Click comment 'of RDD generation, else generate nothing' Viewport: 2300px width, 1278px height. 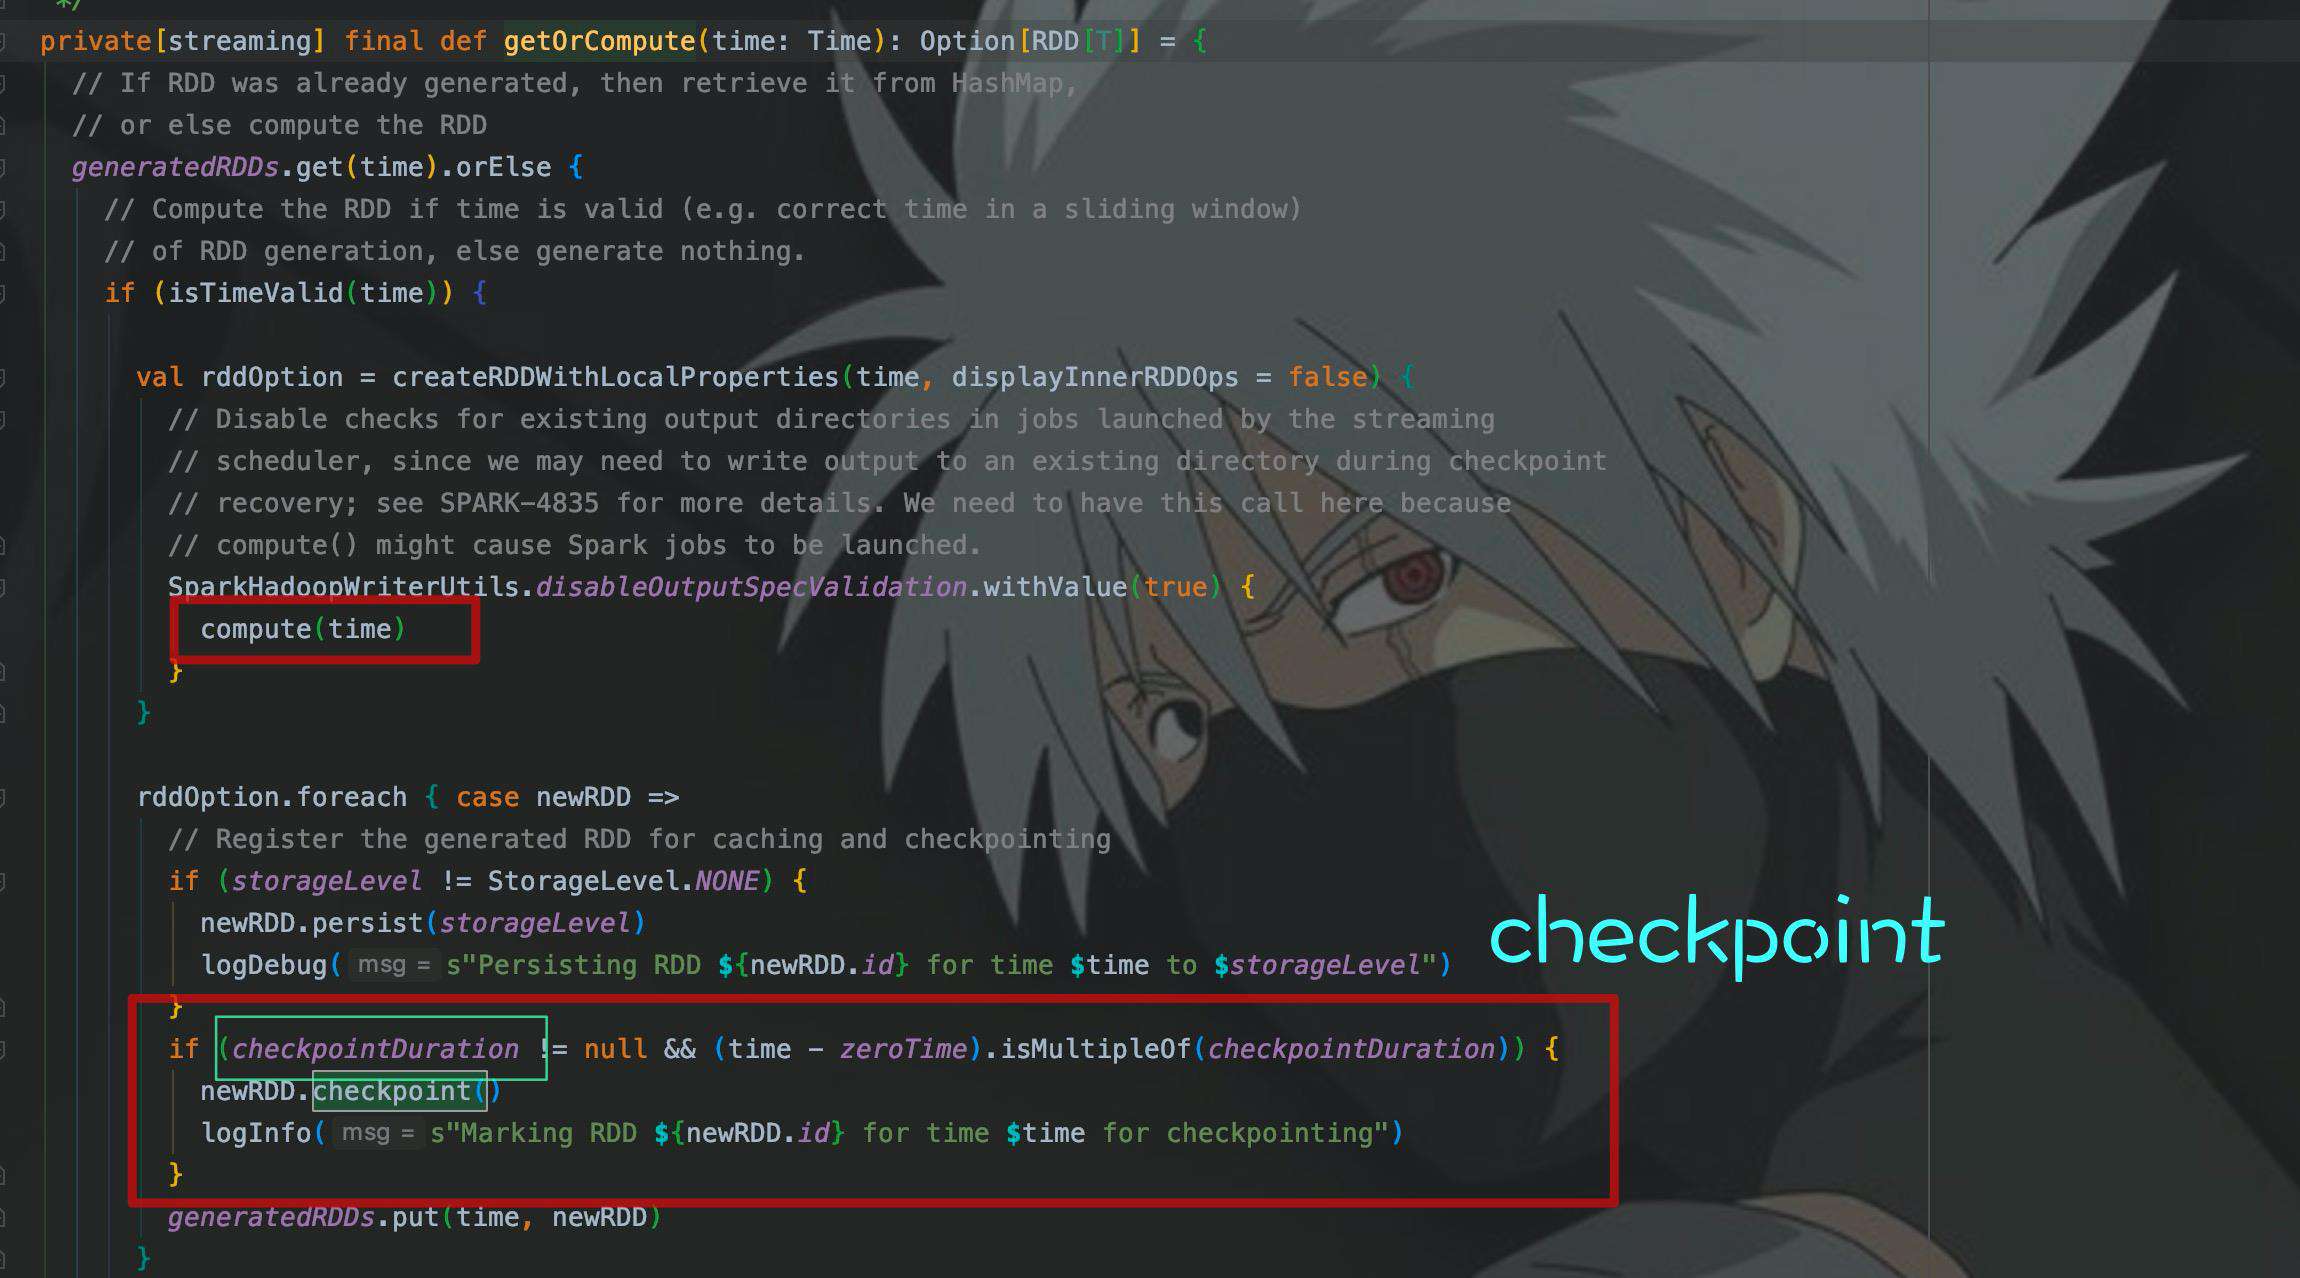(x=455, y=251)
